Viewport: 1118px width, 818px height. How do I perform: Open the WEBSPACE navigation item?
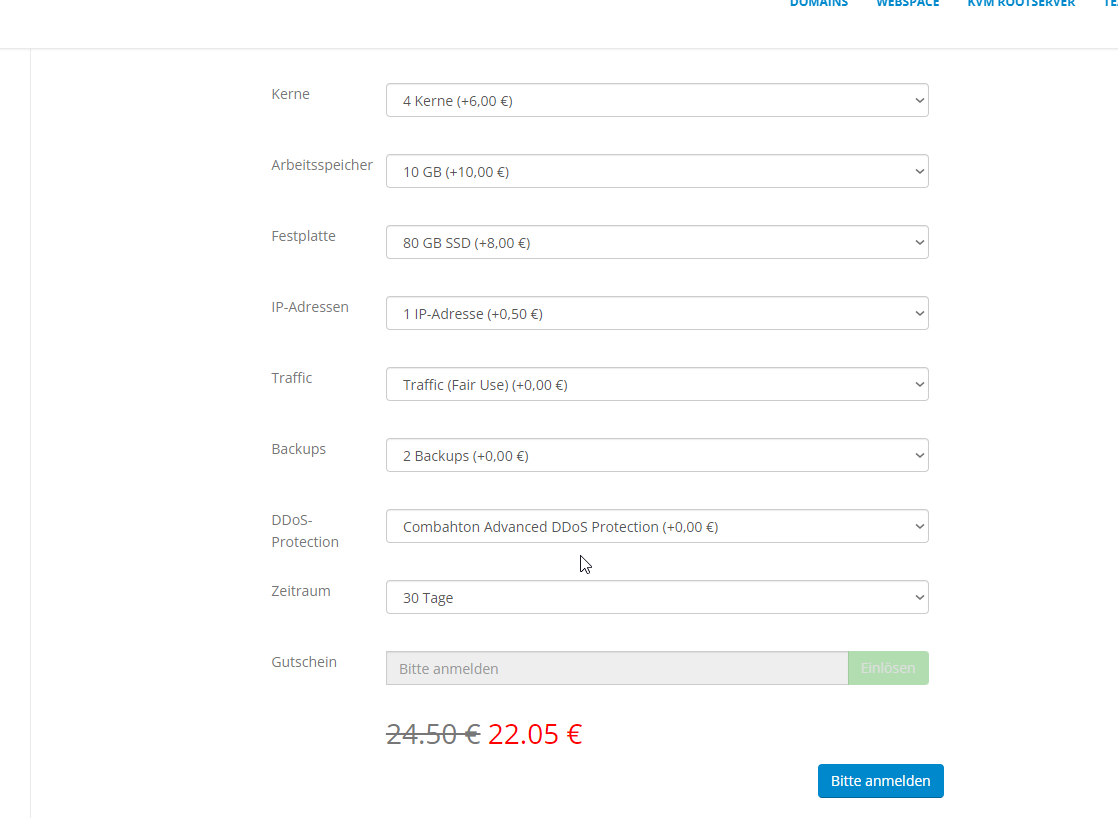pyautogui.click(x=907, y=4)
